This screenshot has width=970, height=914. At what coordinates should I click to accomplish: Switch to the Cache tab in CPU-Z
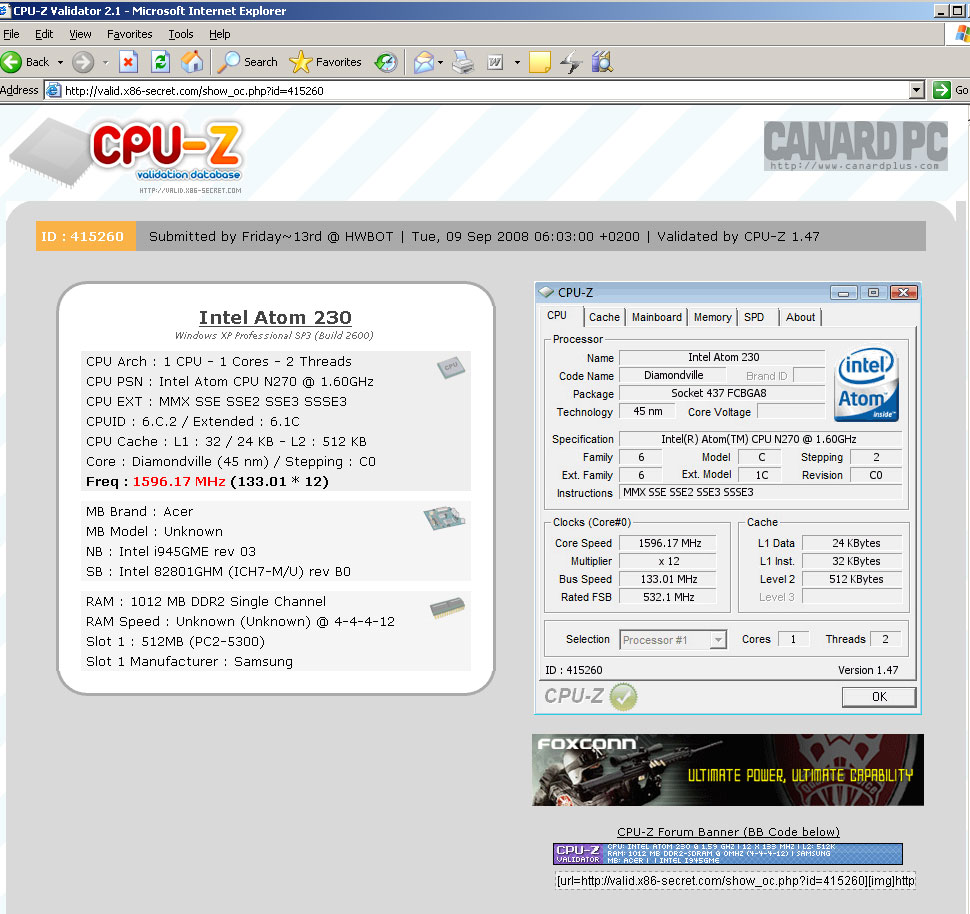click(x=604, y=317)
